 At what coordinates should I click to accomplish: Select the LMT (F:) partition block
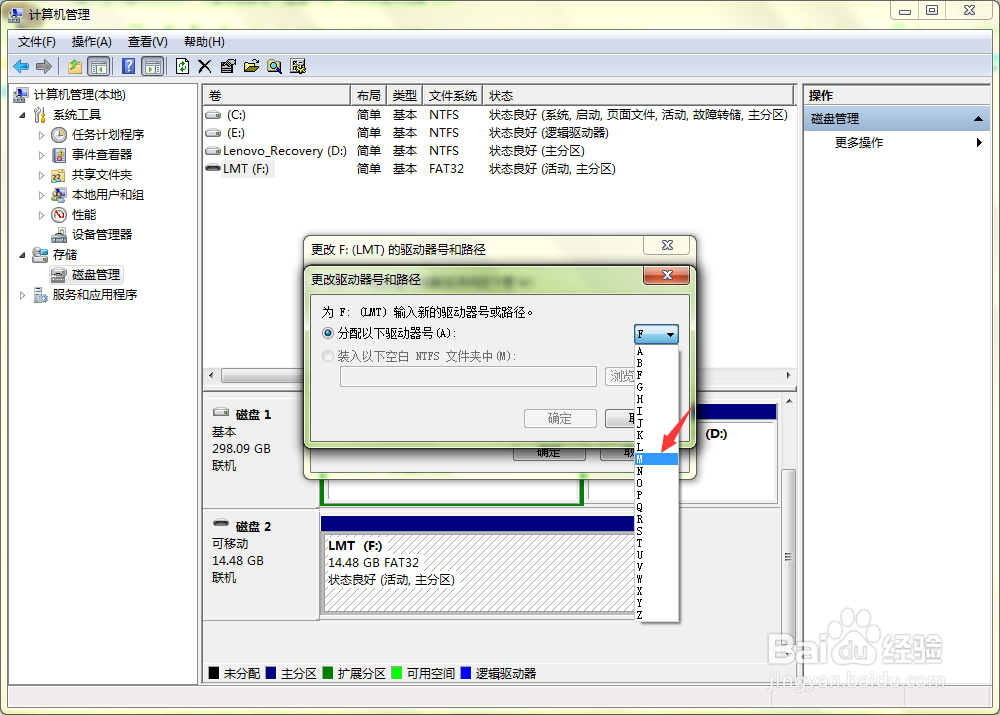(x=477, y=572)
